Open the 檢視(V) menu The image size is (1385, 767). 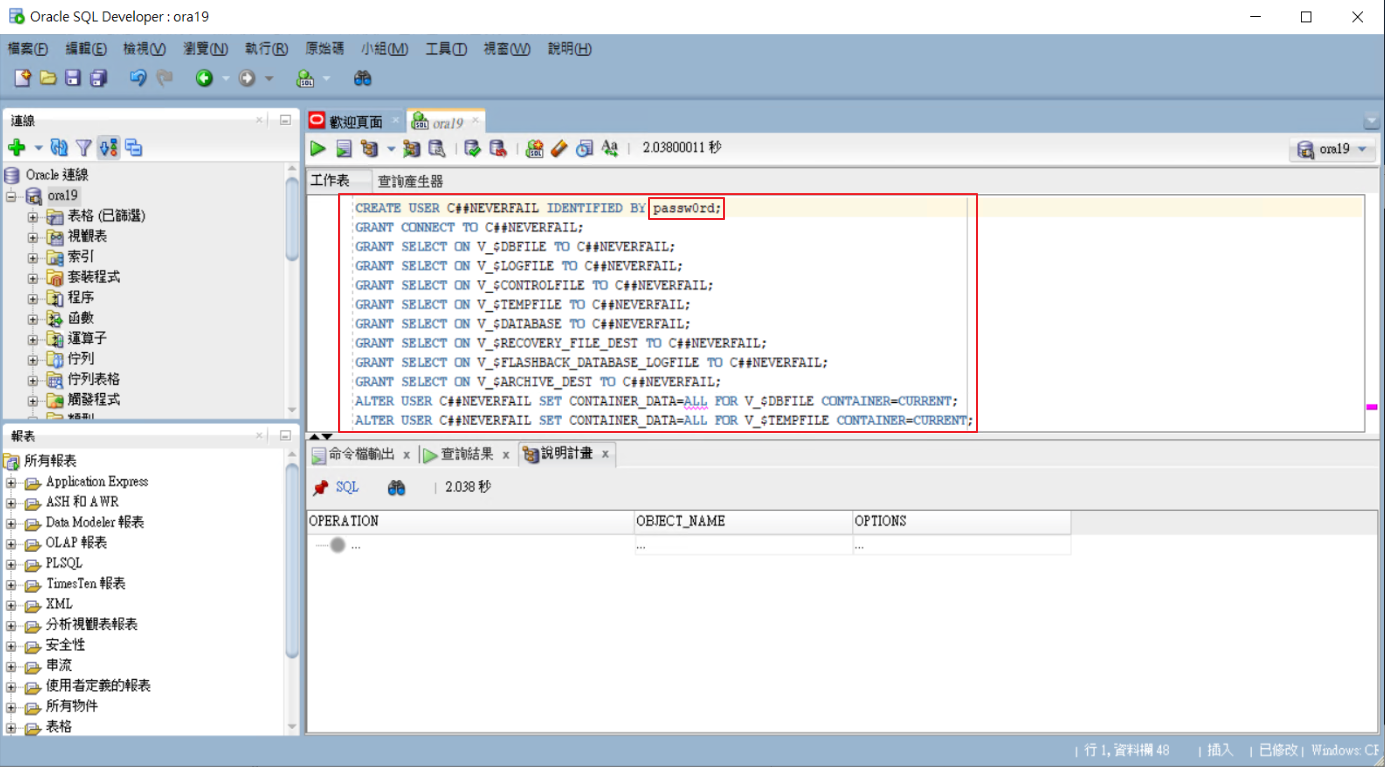(x=144, y=48)
